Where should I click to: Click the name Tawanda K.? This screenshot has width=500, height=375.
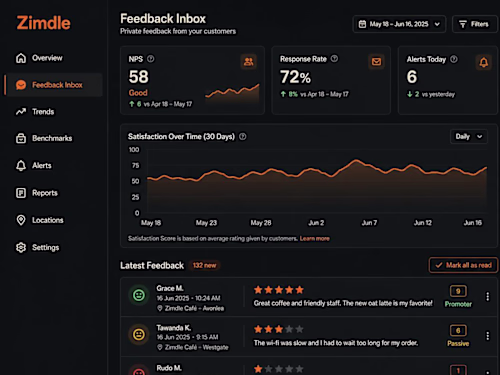click(174, 328)
